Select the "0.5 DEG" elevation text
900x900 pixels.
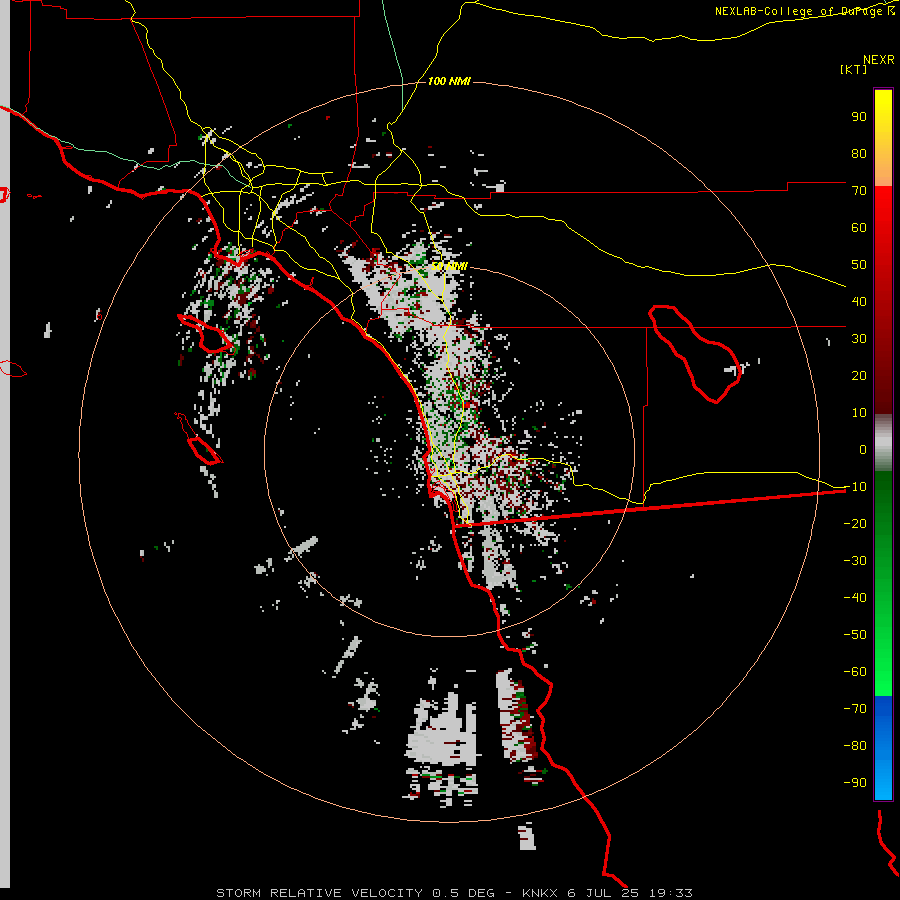463,893
